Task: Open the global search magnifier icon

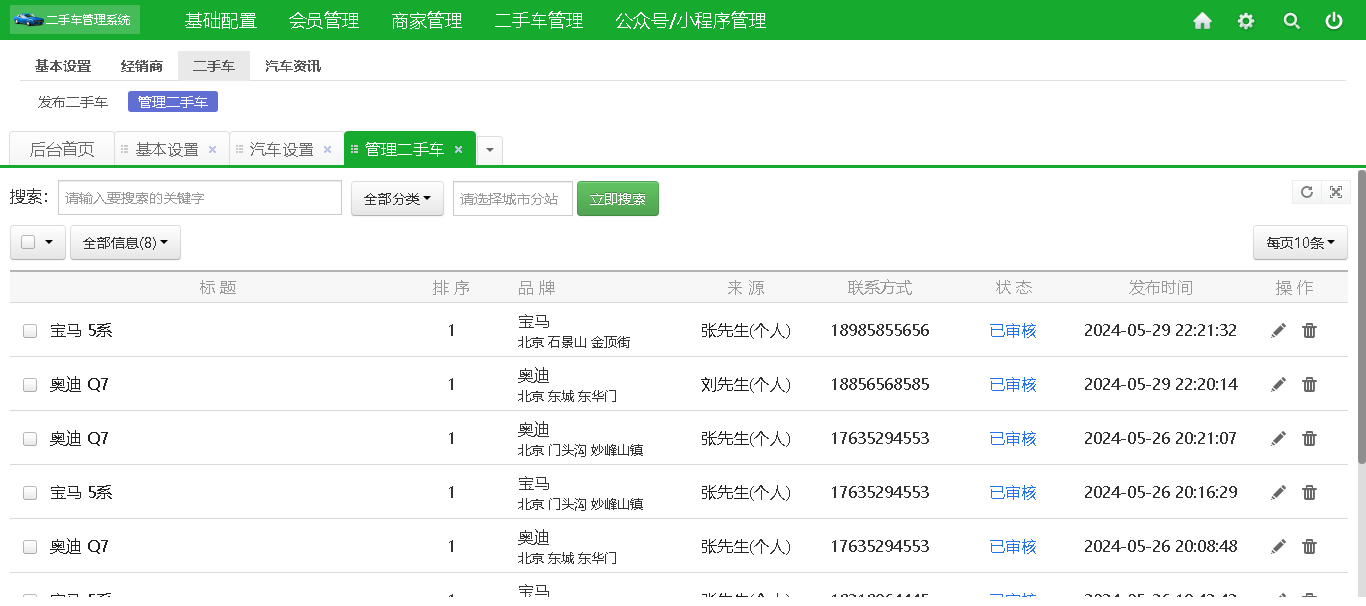Action: click(1291, 19)
